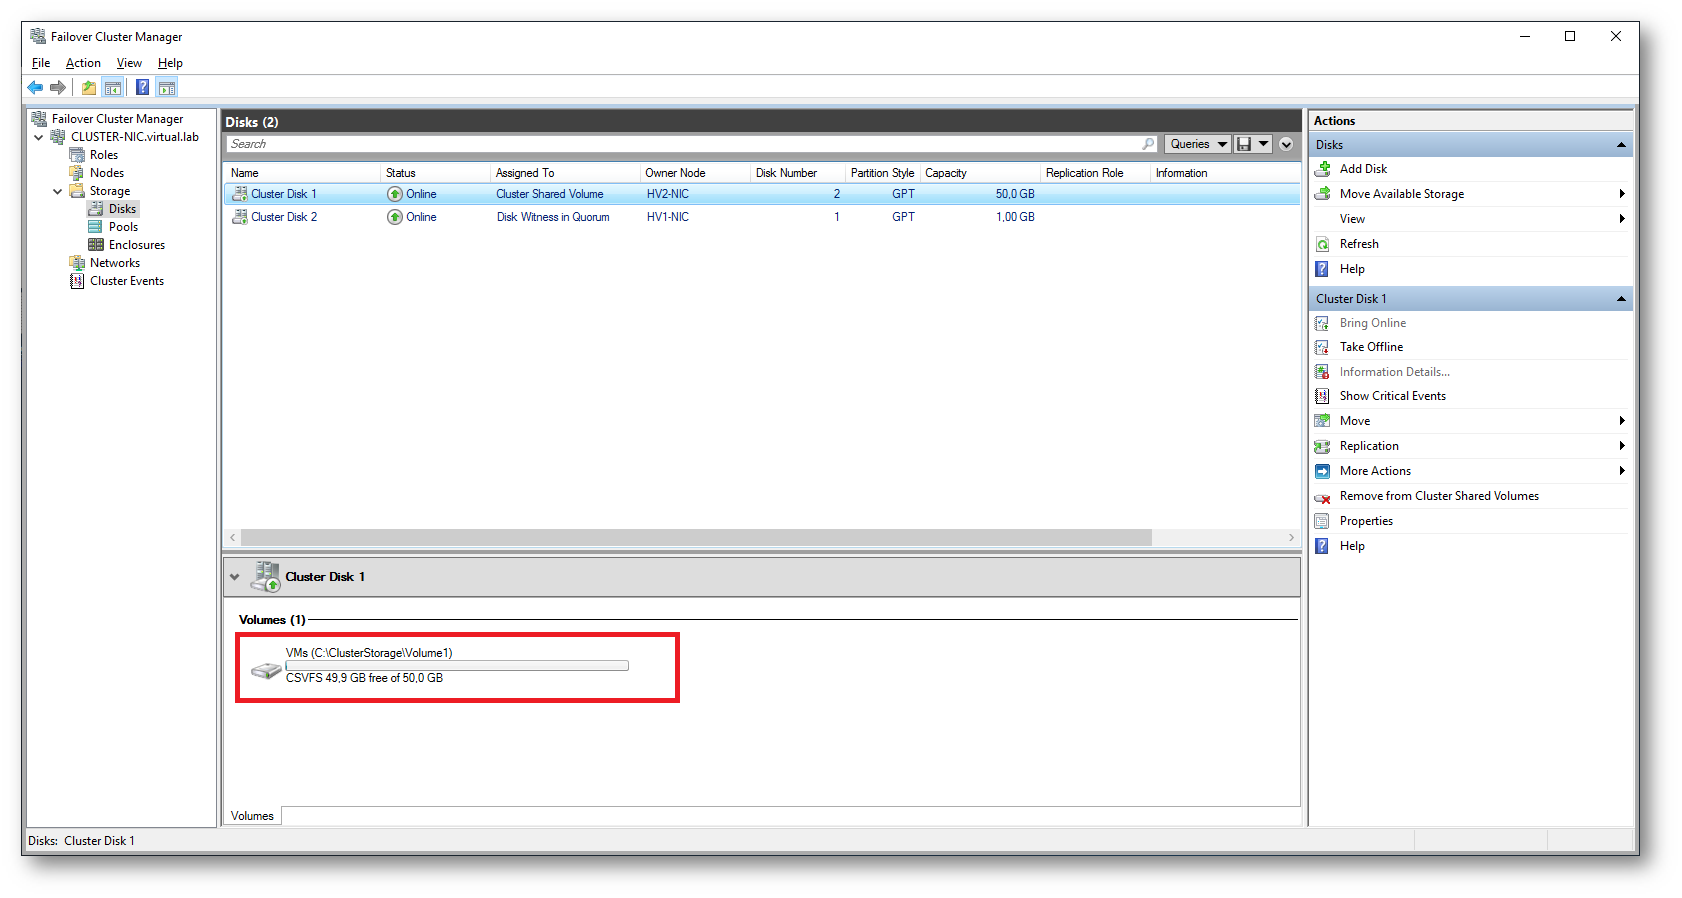Click Take Offline action

pos(1371,347)
